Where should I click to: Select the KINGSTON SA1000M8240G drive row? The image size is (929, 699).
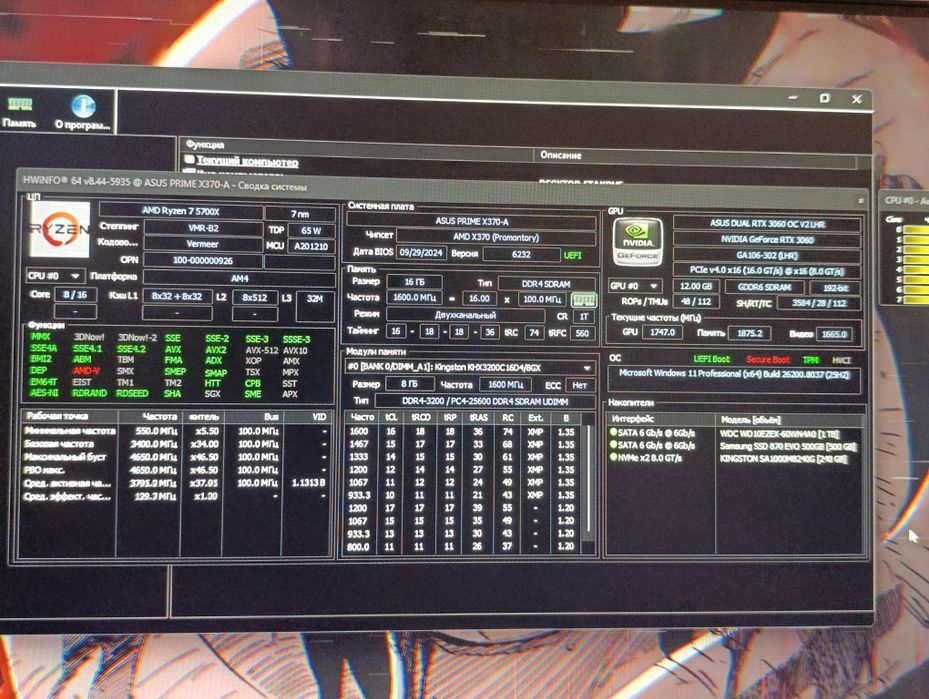(x=734, y=458)
